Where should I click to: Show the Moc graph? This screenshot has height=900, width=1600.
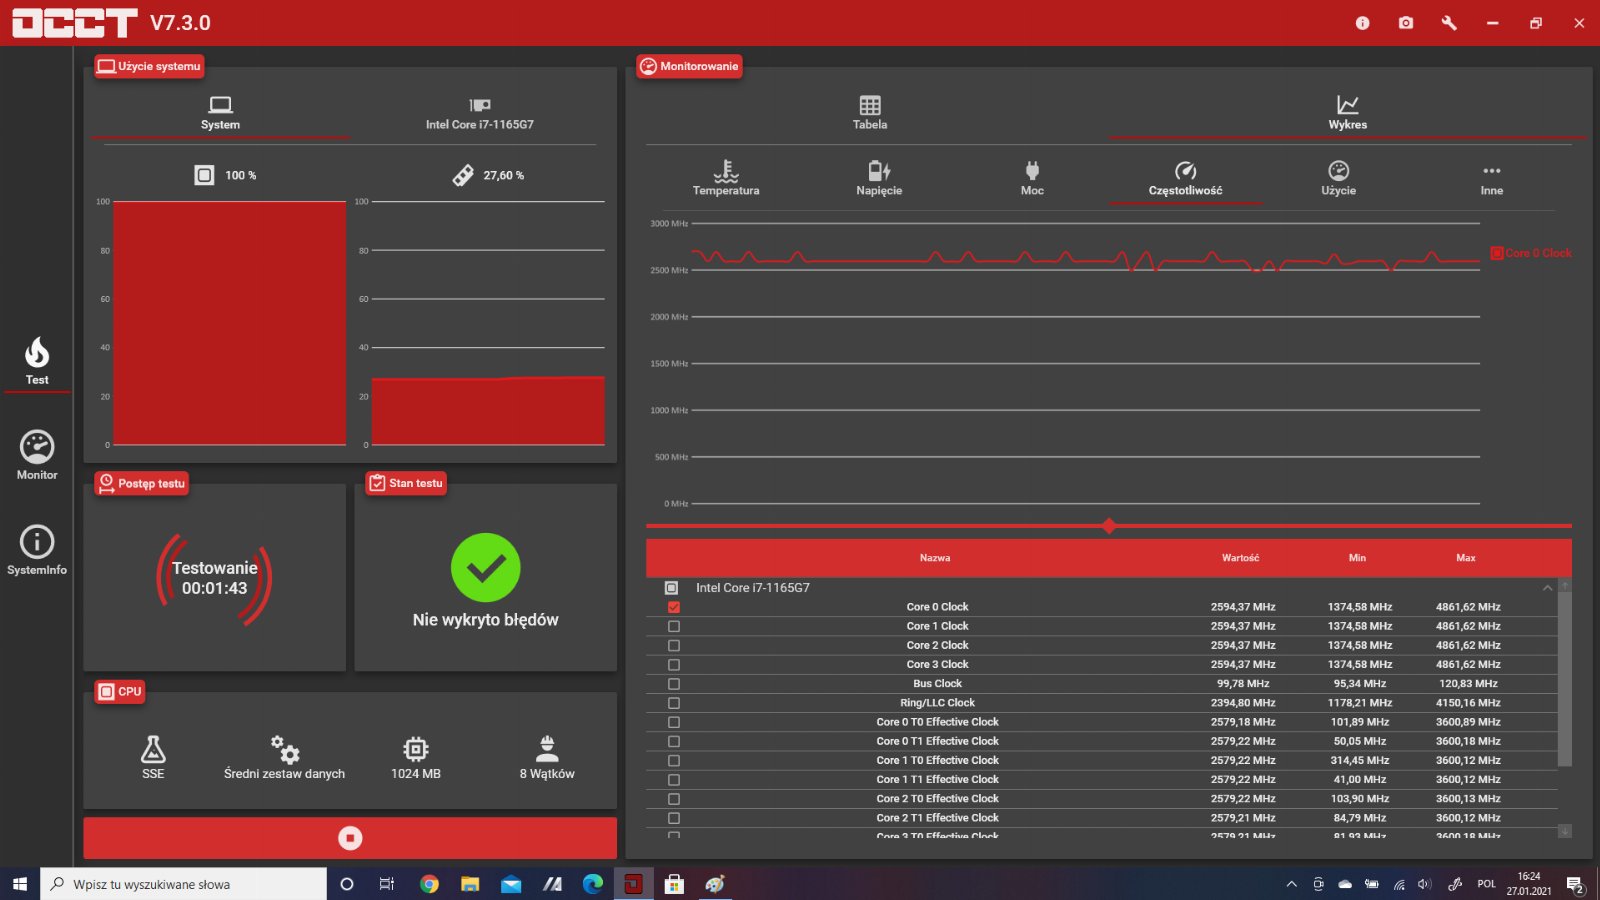coord(1032,178)
